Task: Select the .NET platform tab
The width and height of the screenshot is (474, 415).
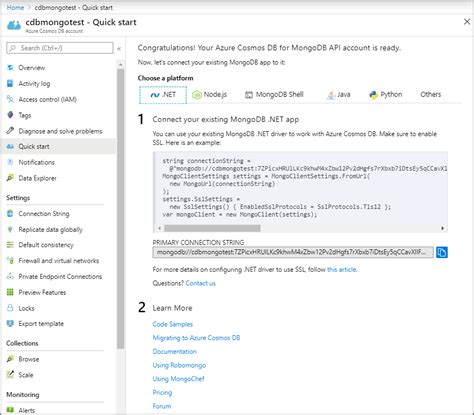Action: 163,95
